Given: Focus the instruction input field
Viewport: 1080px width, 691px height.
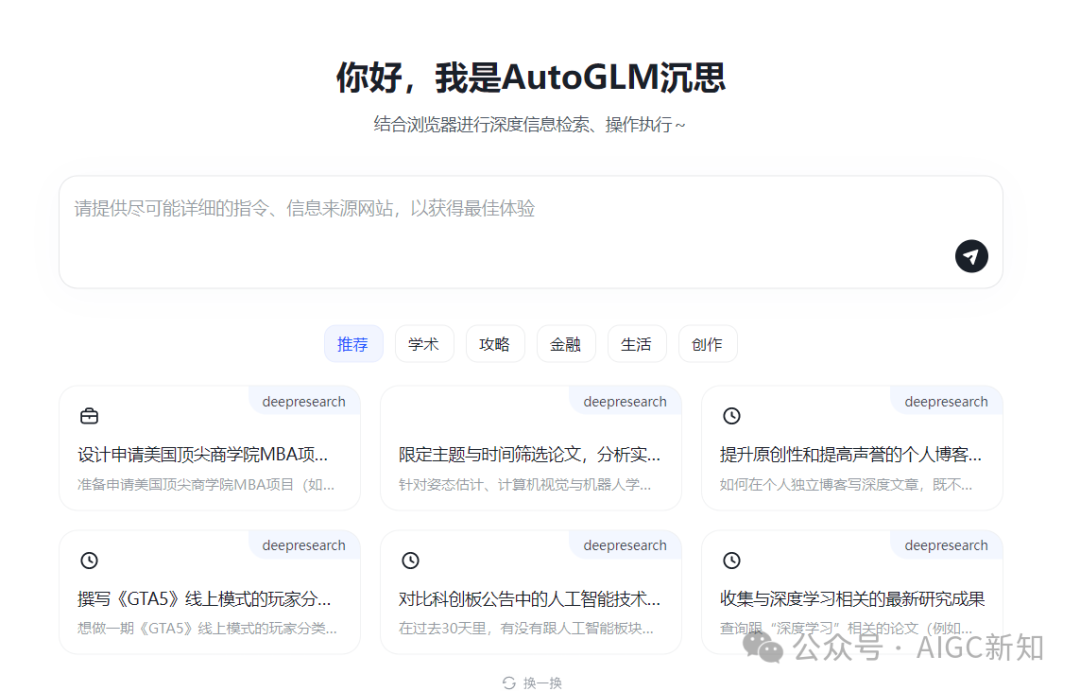Looking at the screenshot, I should pyautogui.click(x=530, y=232).
